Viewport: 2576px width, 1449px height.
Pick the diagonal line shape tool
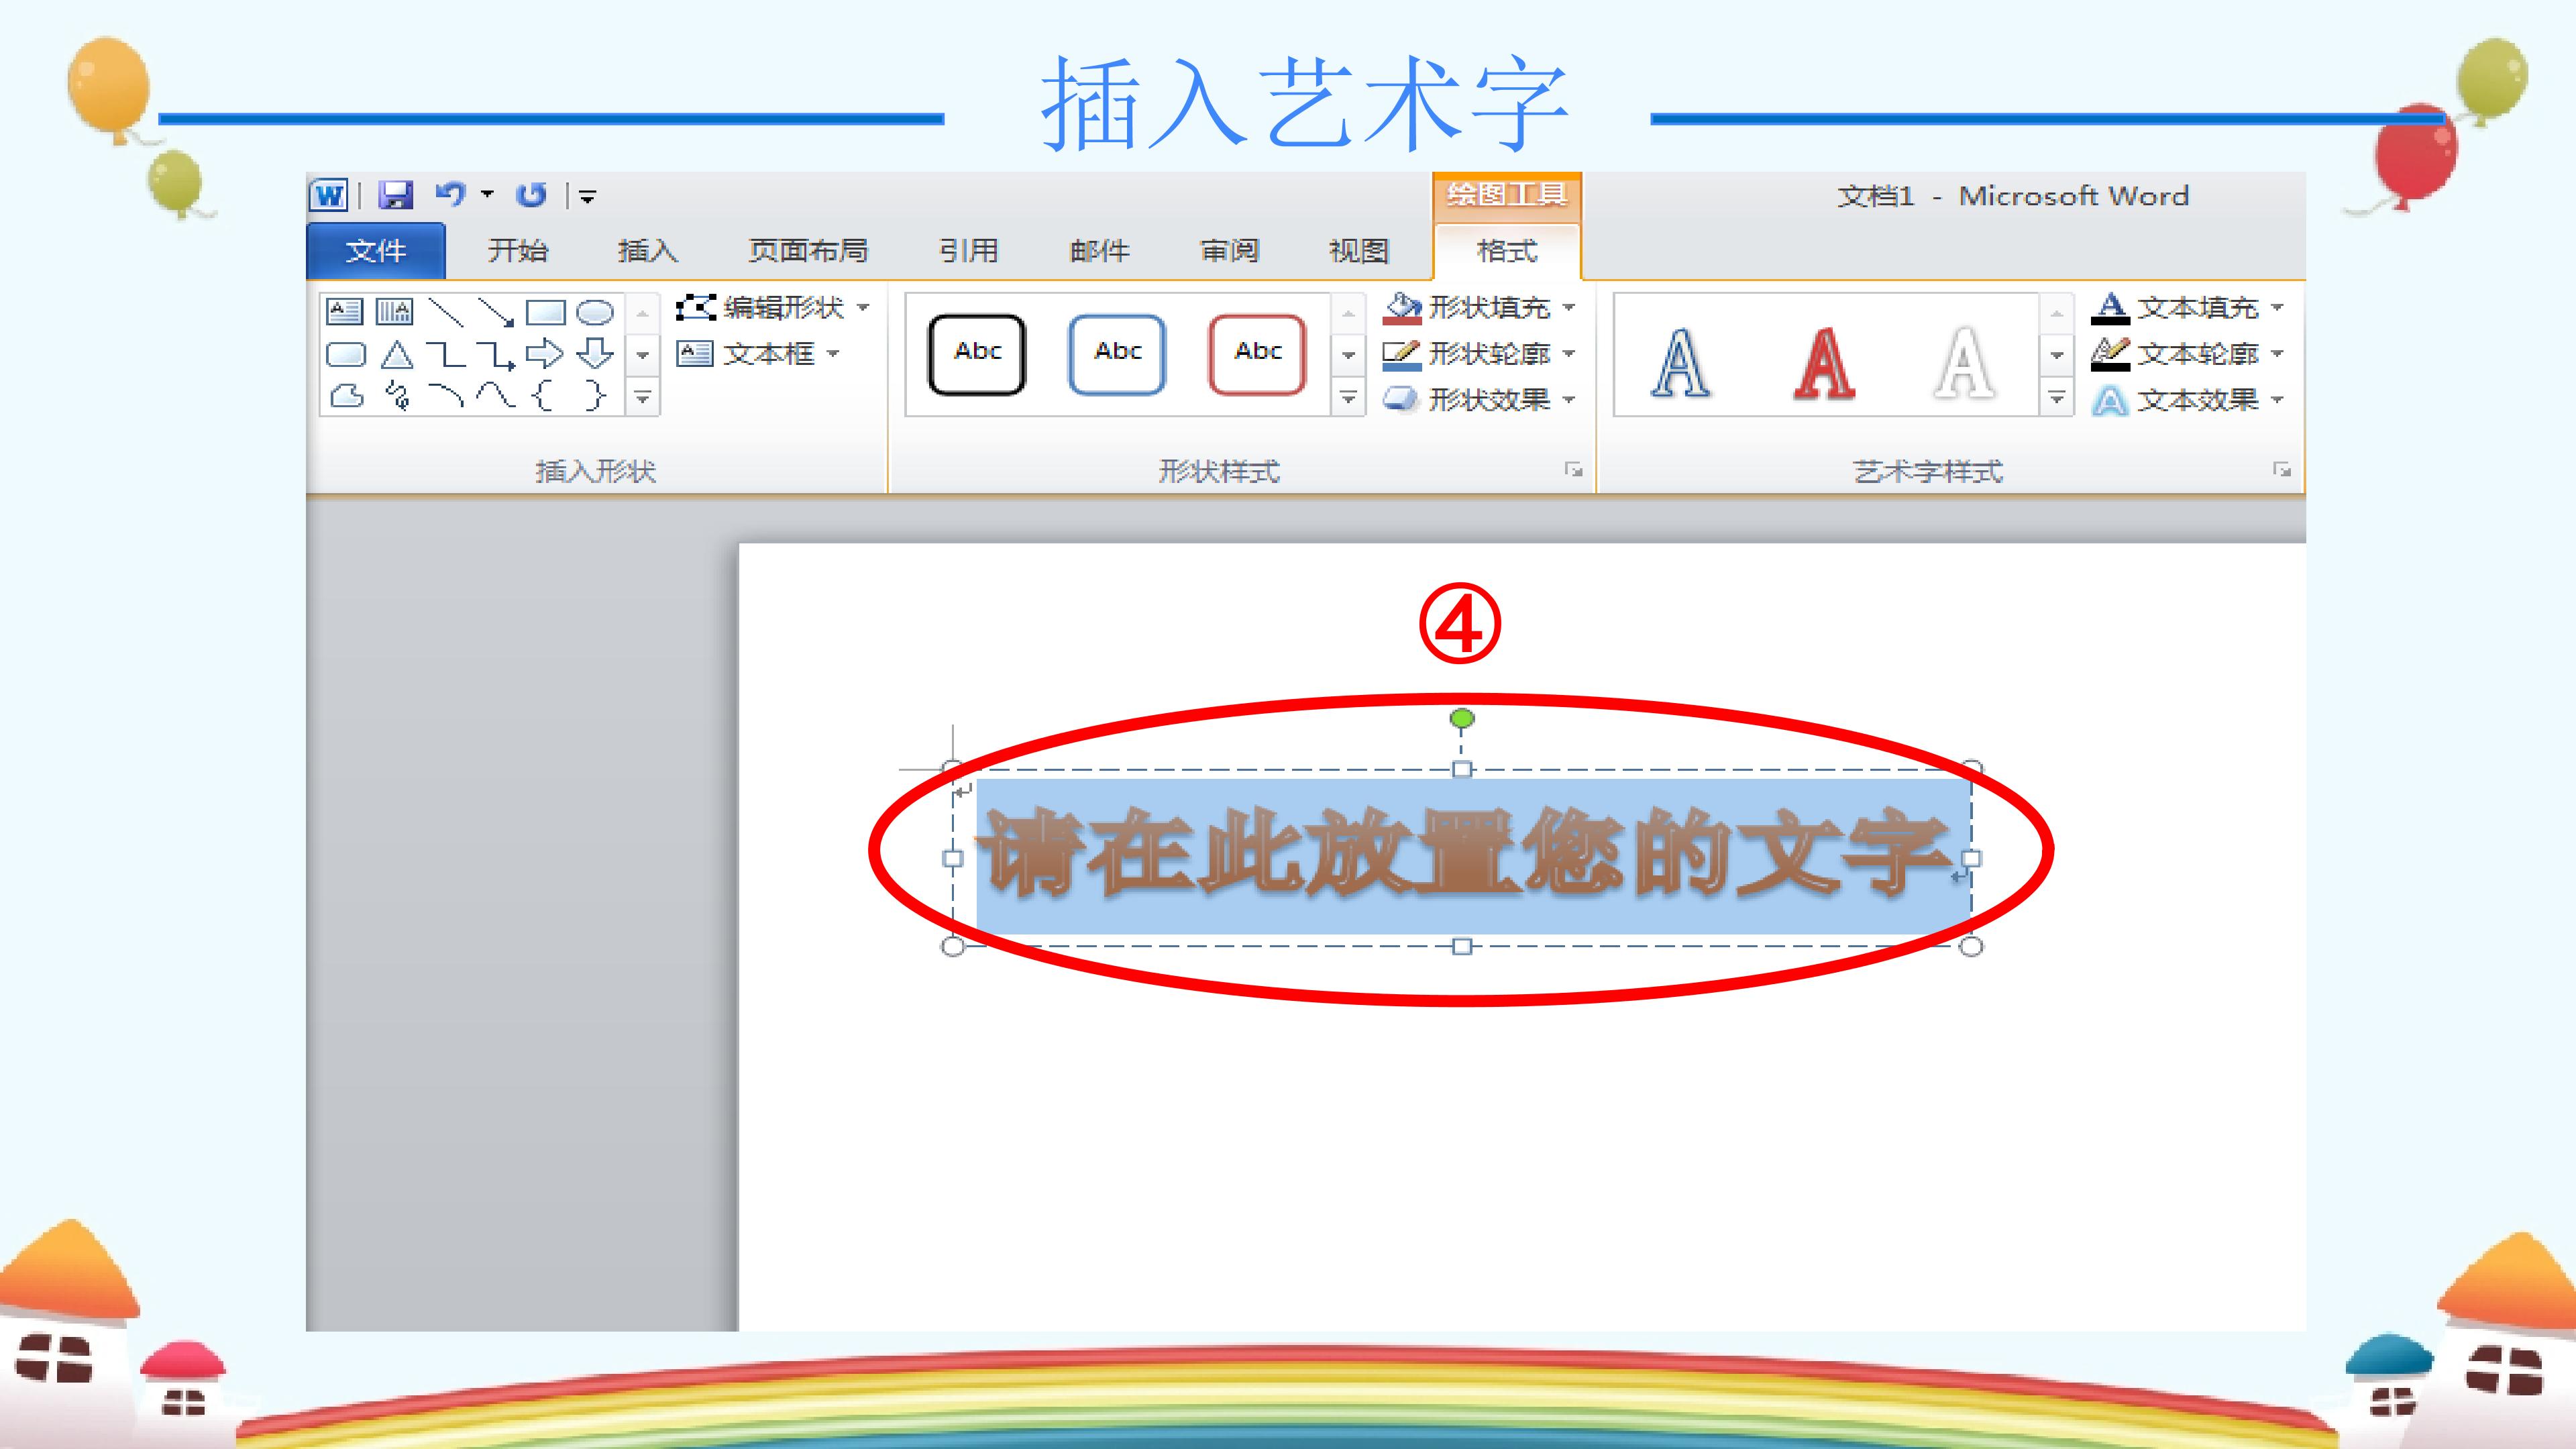446,313
